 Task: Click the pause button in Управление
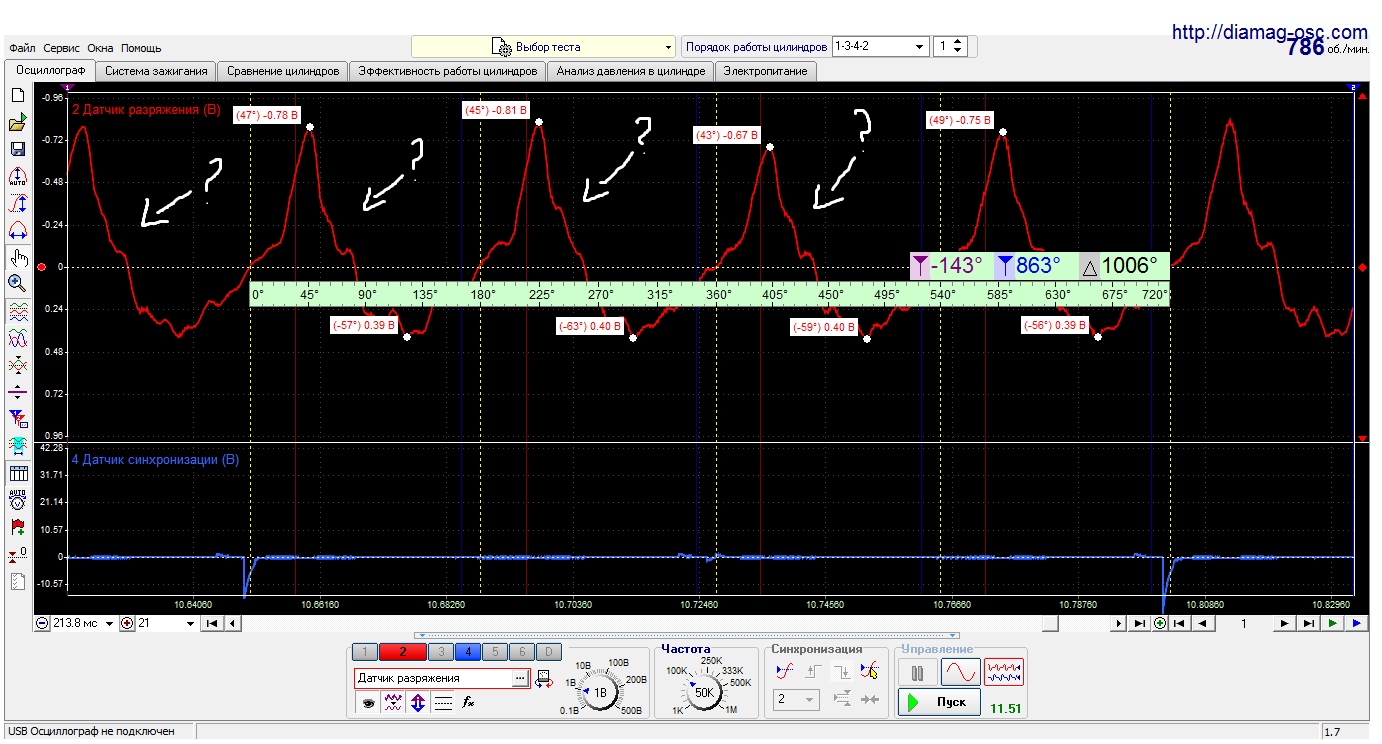pos(917,671)
